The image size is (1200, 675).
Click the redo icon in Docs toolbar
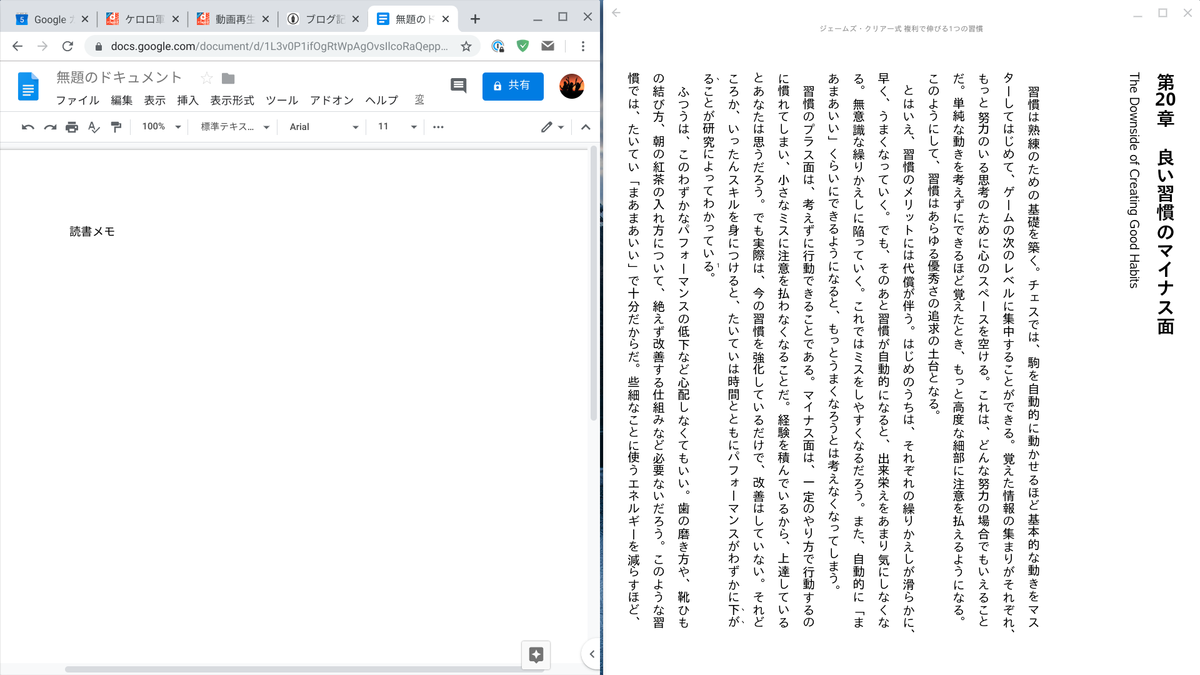[50, 127]
